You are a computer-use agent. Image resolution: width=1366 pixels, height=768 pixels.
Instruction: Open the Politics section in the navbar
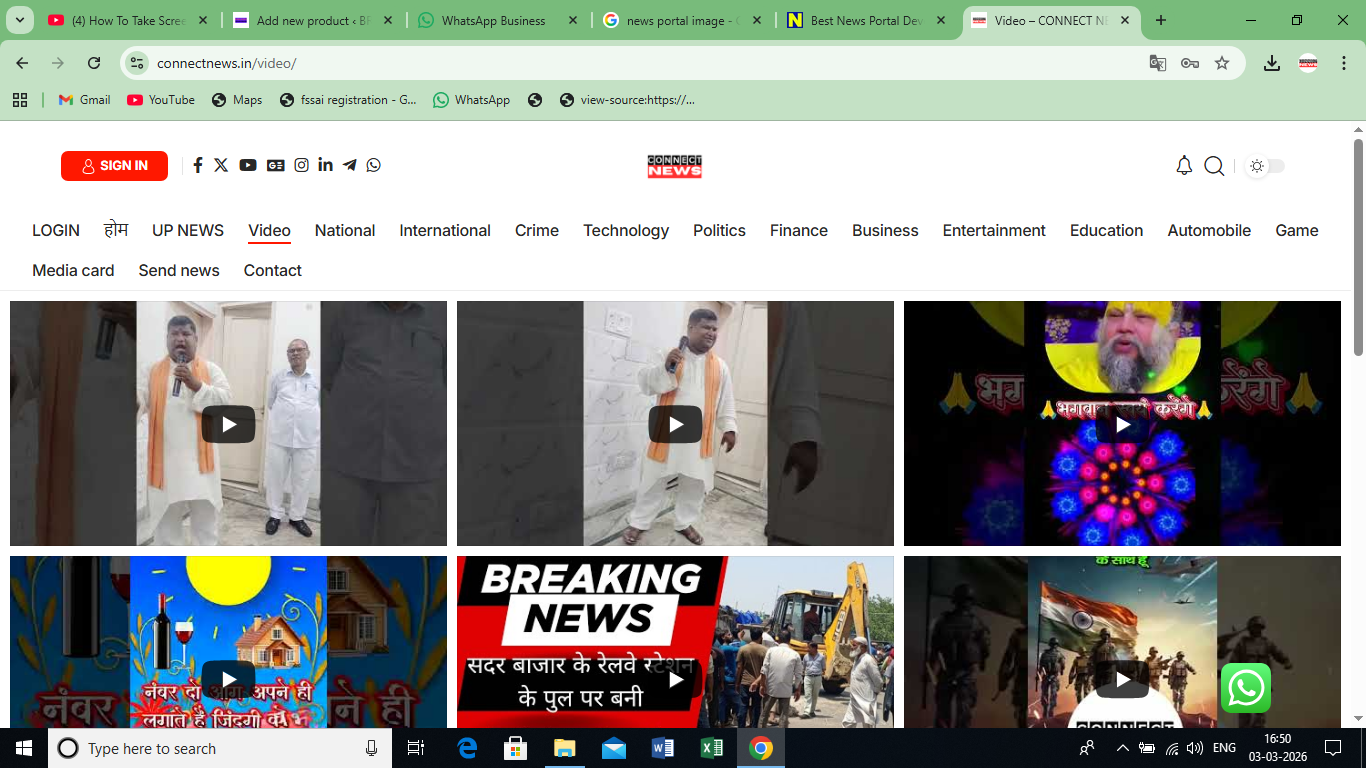(x=719, y=230)
